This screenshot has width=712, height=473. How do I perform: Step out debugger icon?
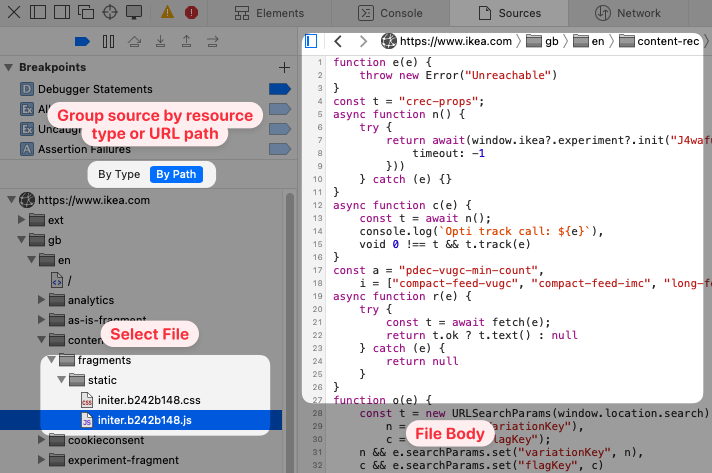coord(186,42)
